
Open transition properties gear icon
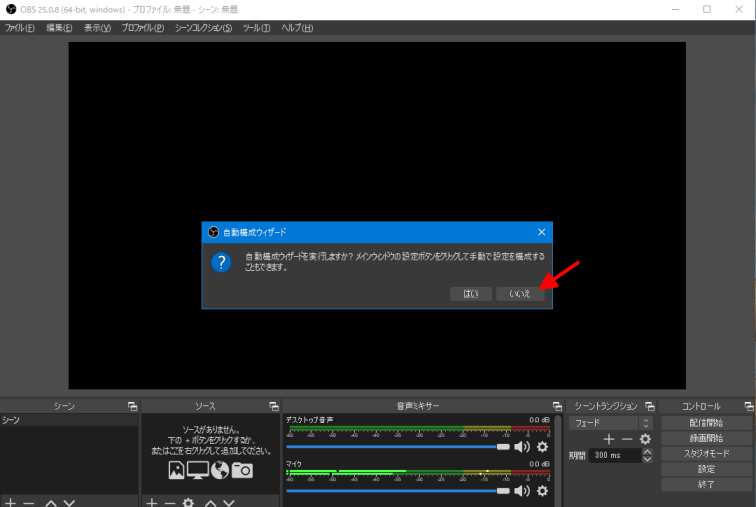point(645,439)
